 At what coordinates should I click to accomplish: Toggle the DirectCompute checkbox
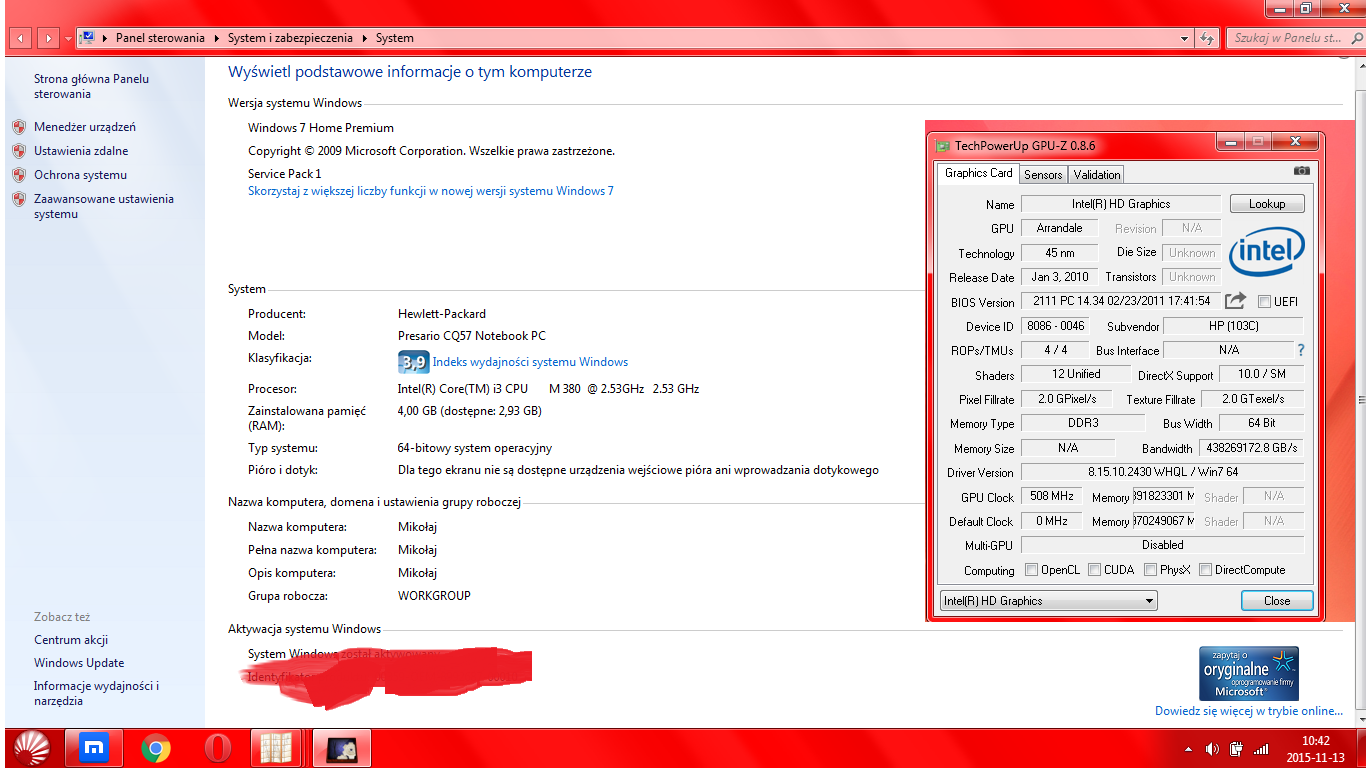[1205, 570]
